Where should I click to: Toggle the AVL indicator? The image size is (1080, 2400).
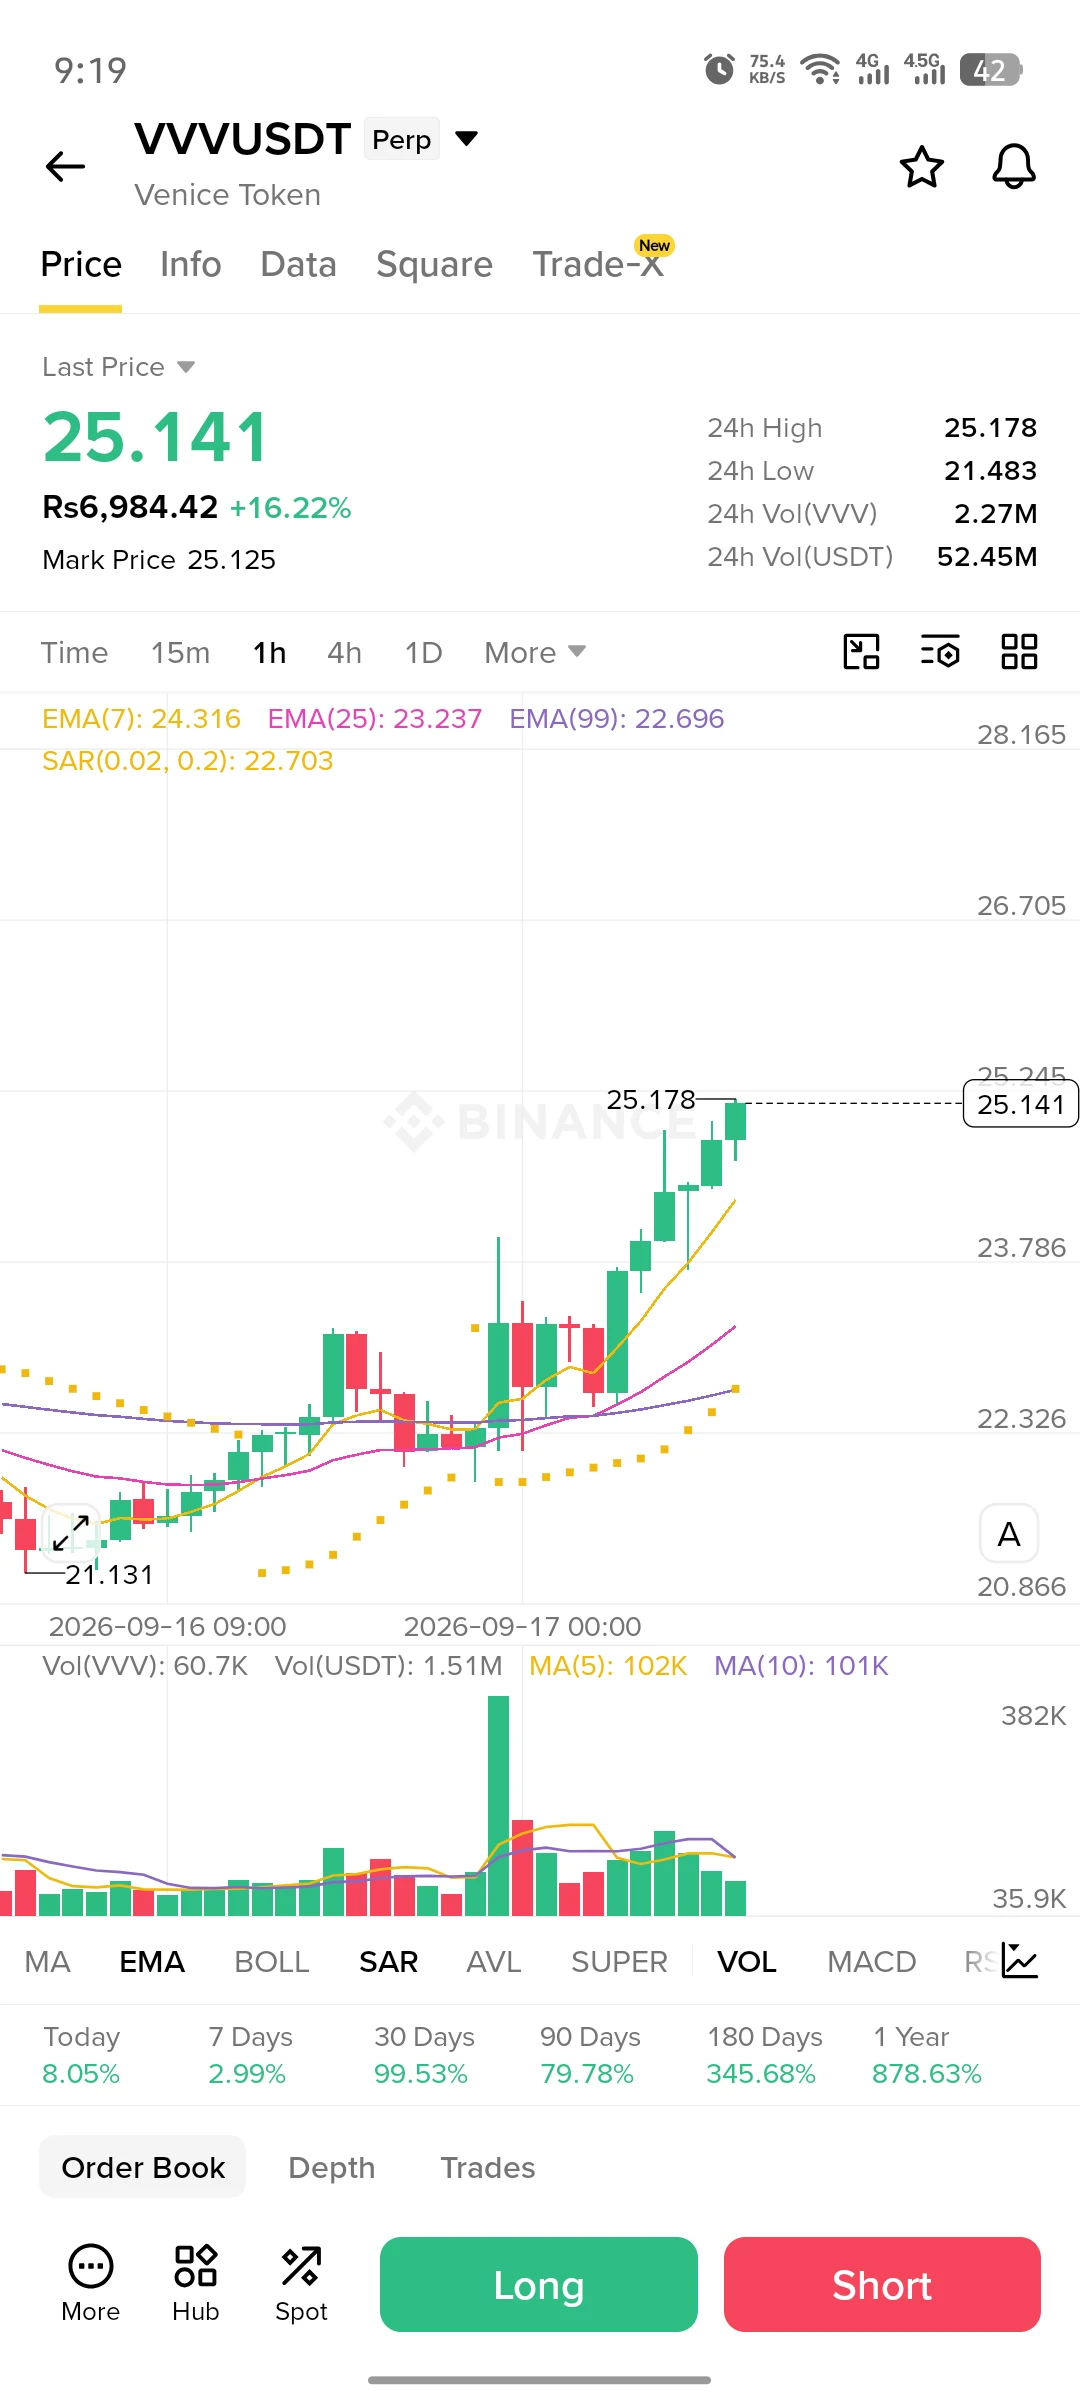pos(494,1962)
